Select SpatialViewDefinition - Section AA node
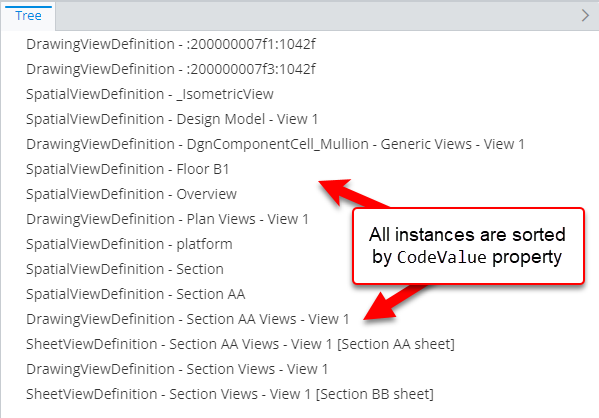This screenshot has width=599, height=418. [x=136, y=294]
